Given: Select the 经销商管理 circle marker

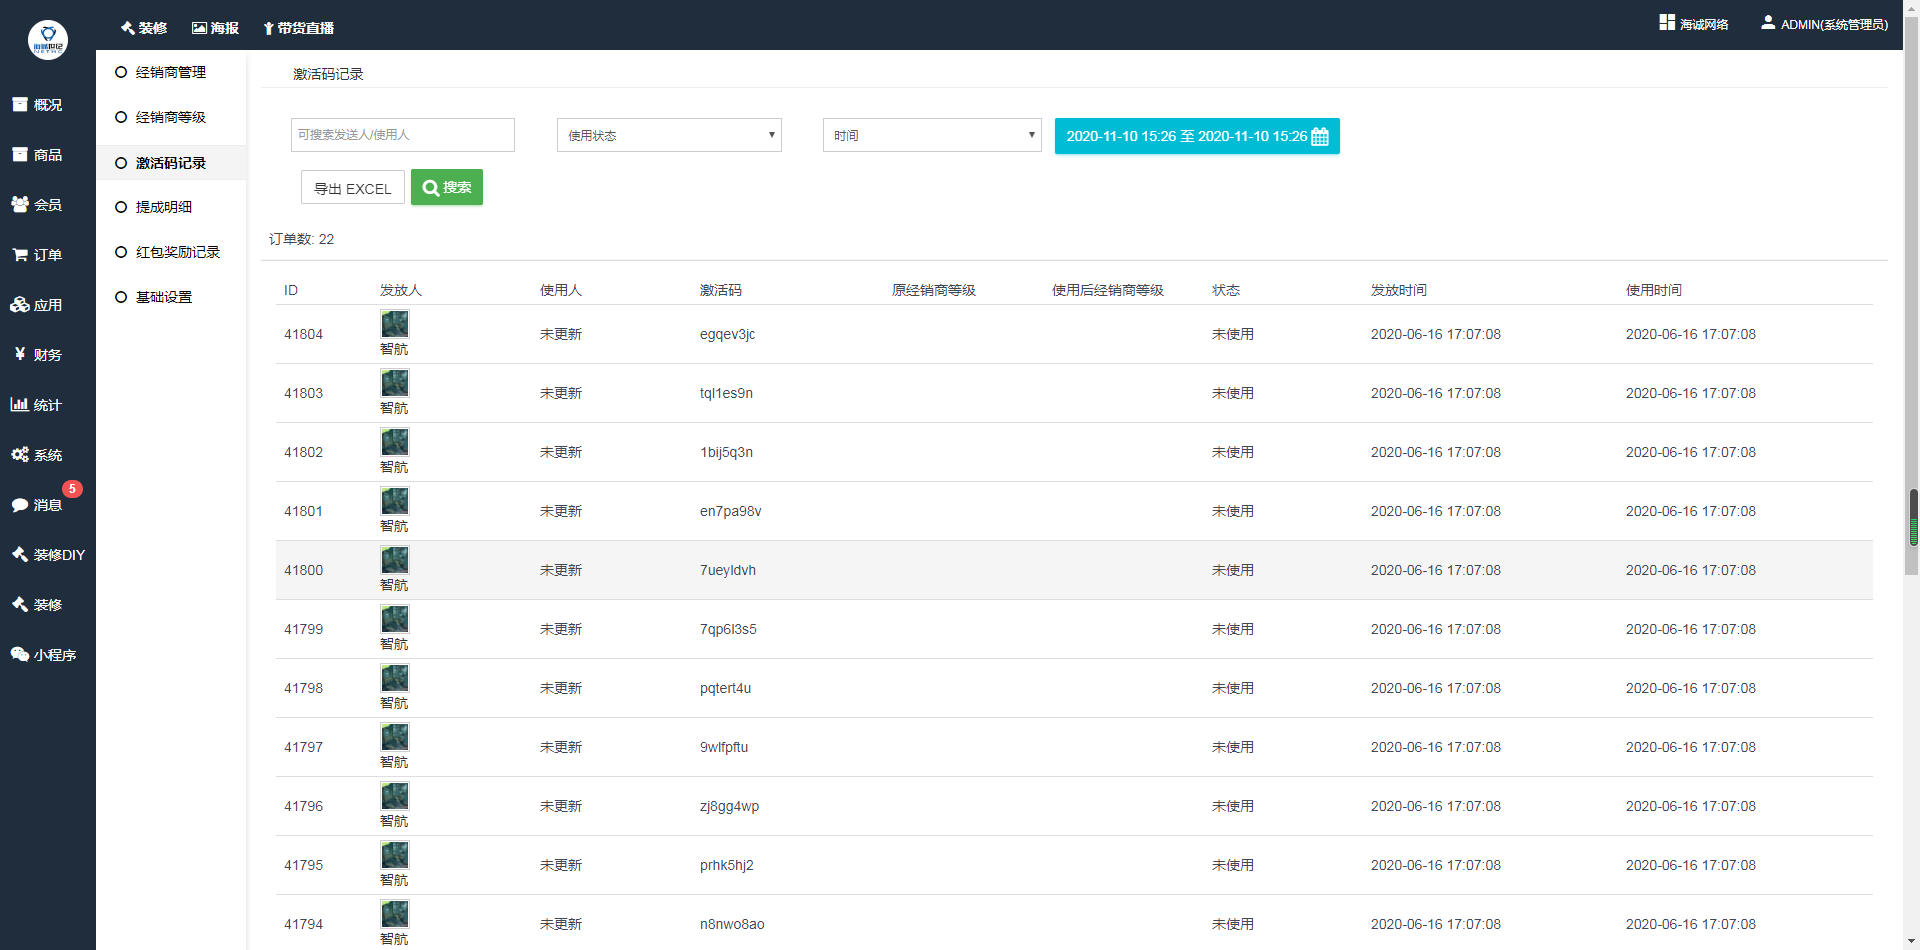Looking at the screenshot, I should tap(121, 72).
